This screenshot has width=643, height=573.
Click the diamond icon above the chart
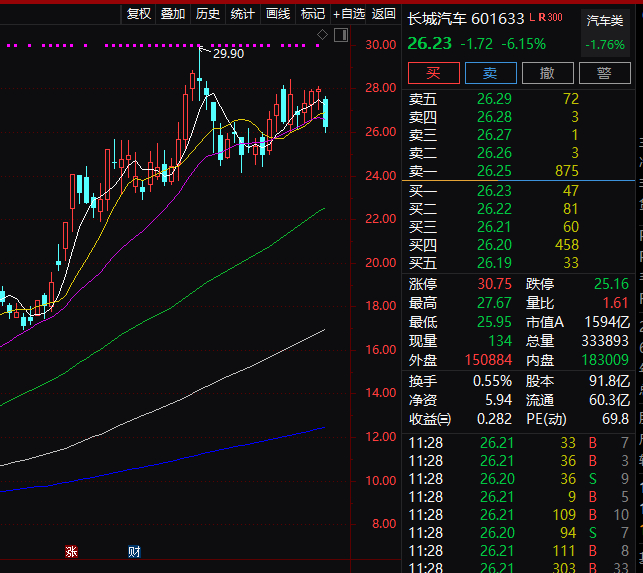pyautogui.click(x=322, y=35)
